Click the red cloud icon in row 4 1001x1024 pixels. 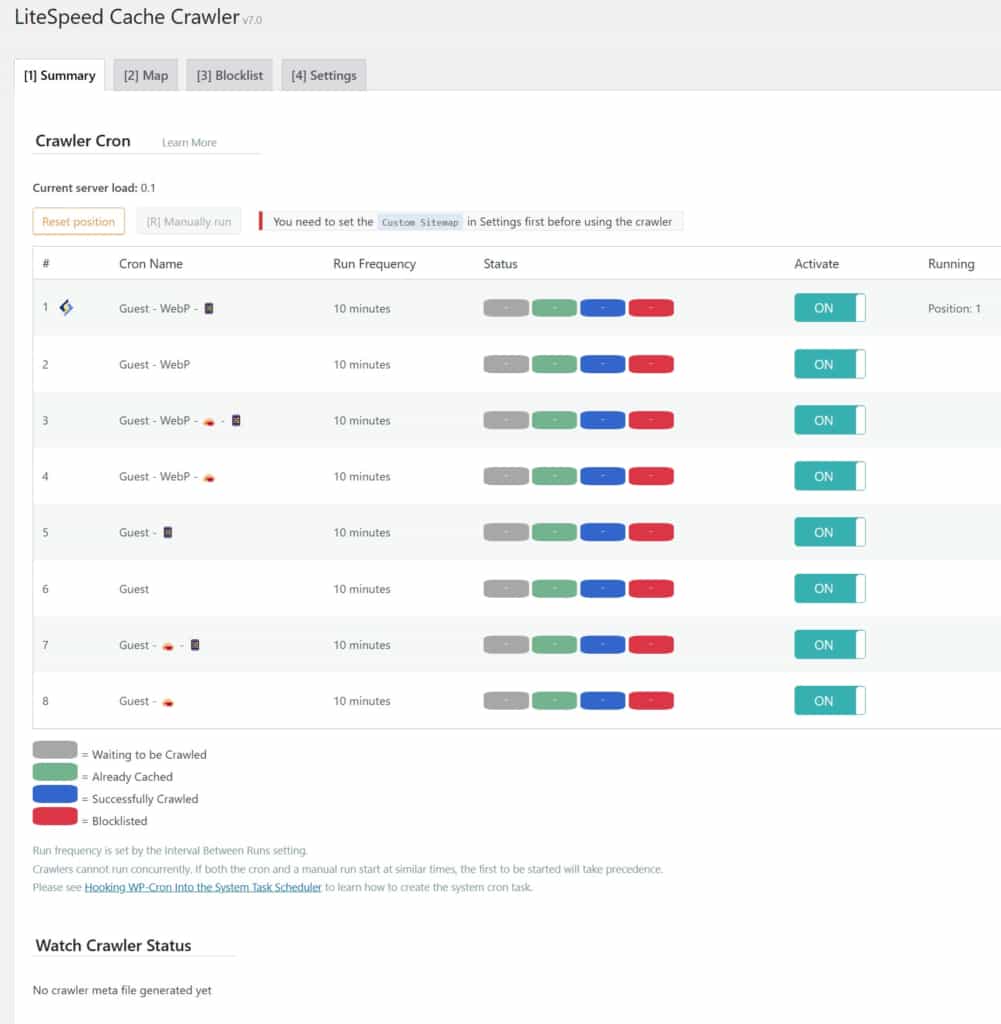[208, 477]
